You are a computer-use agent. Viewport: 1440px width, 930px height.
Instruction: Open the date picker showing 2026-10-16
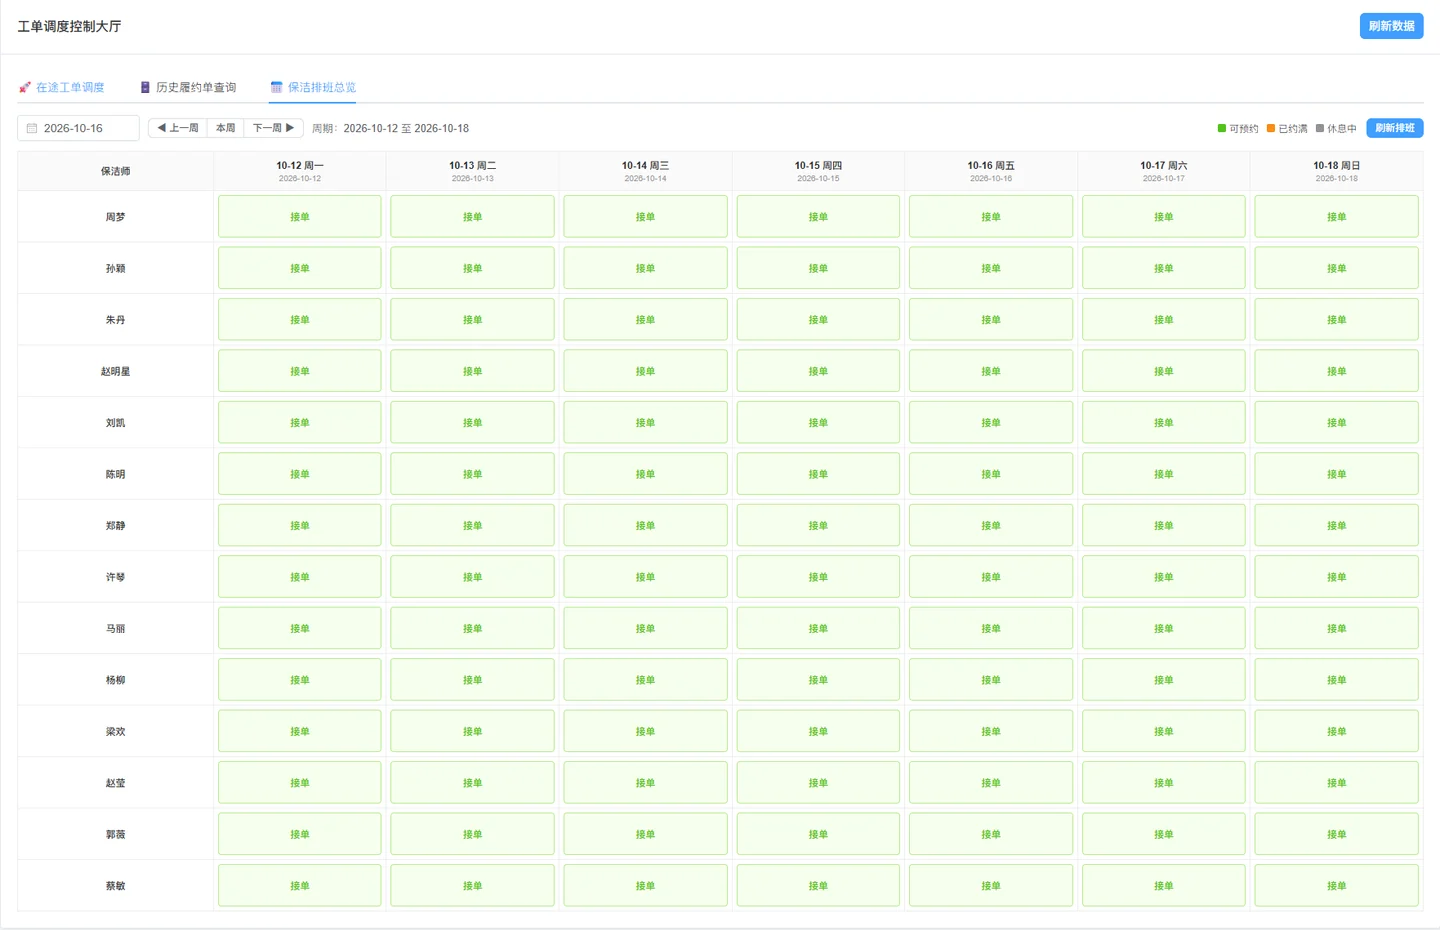tap(78, 128)
